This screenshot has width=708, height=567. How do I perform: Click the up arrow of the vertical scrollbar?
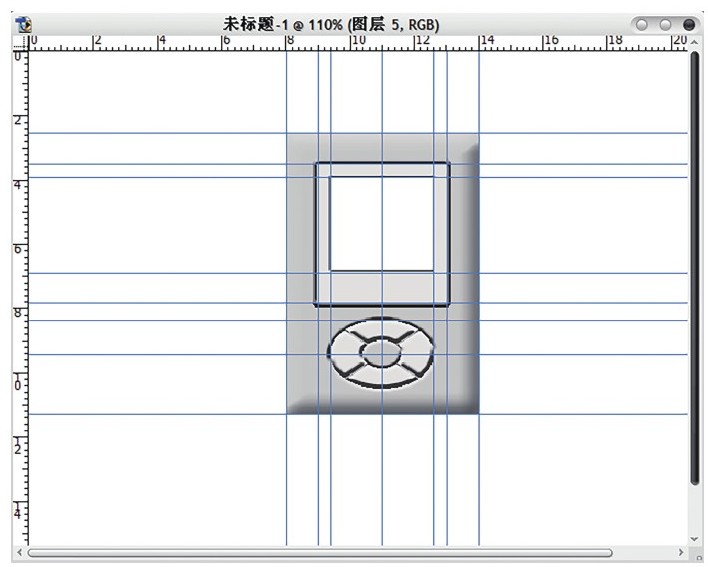click(x=694, y=42)
